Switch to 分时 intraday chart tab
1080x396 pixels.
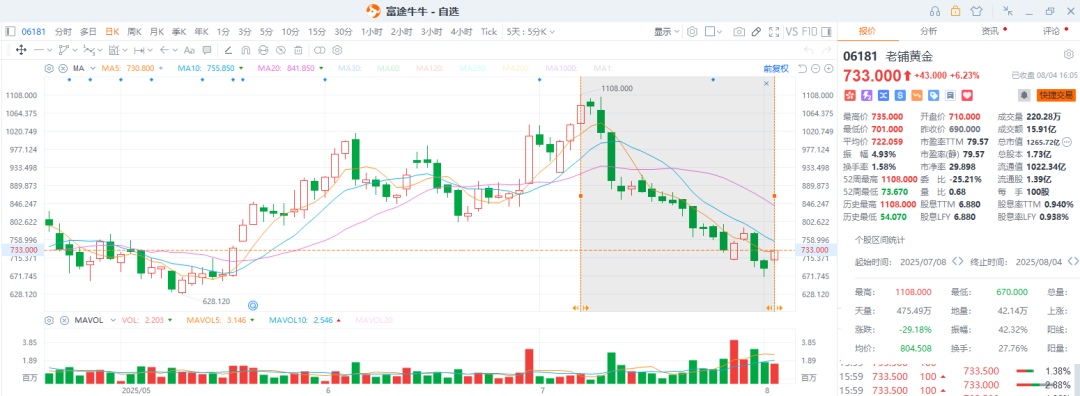(x=63, y=32)
